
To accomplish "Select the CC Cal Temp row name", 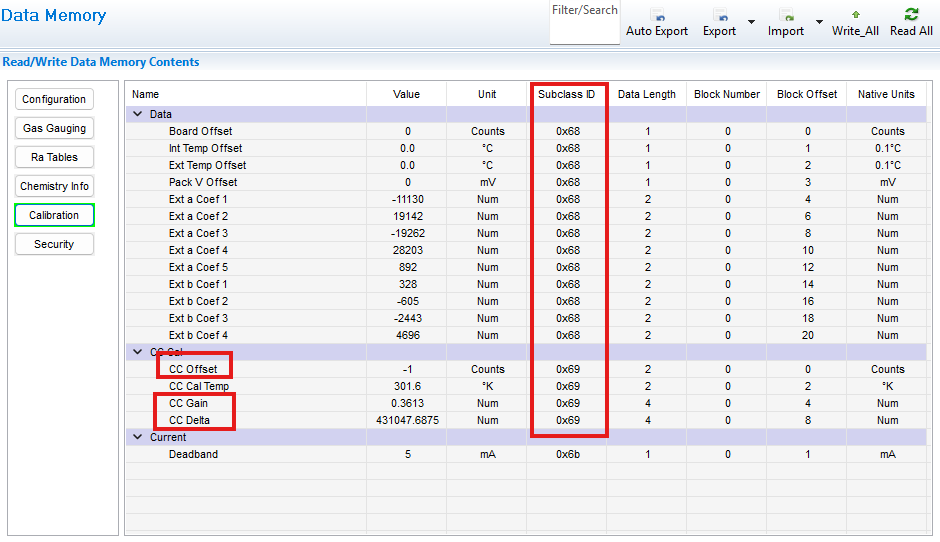I will point(199,386).
